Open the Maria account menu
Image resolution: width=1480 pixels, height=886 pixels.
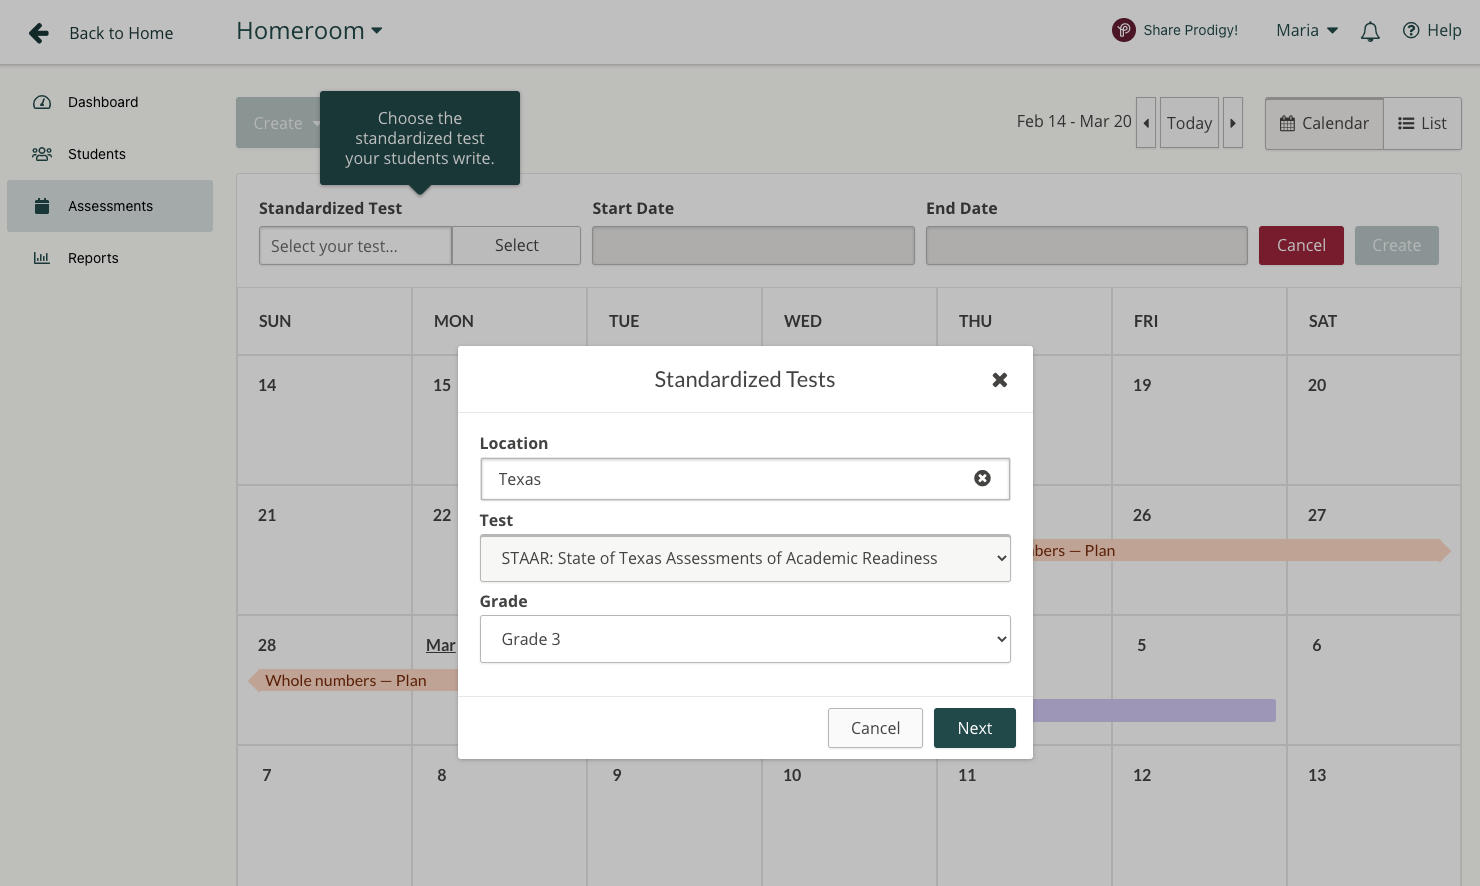click(1307, 30)
